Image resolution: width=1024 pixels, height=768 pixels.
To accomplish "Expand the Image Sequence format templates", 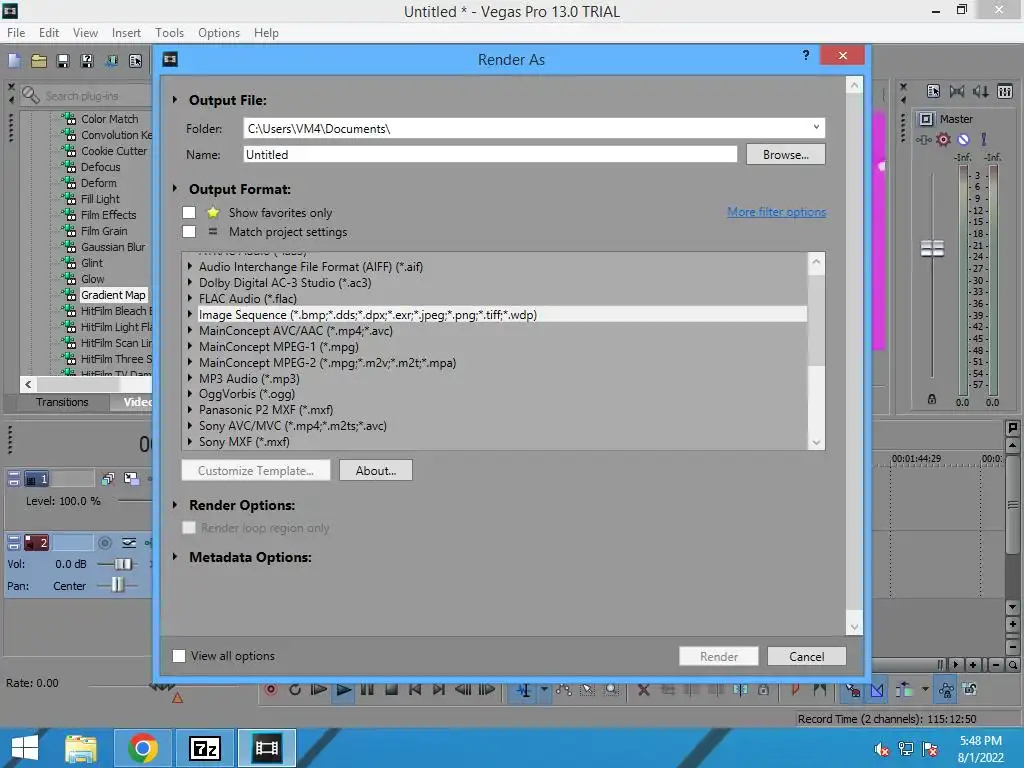I will [190, 315].
